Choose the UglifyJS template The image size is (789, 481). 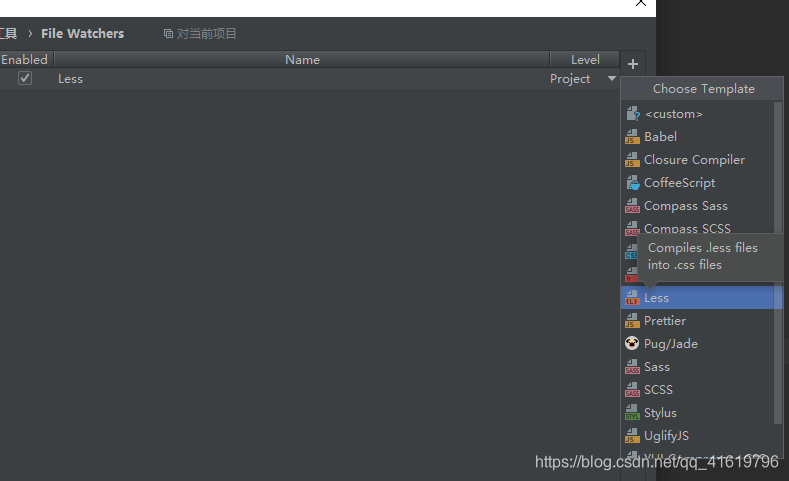[698, 436]
